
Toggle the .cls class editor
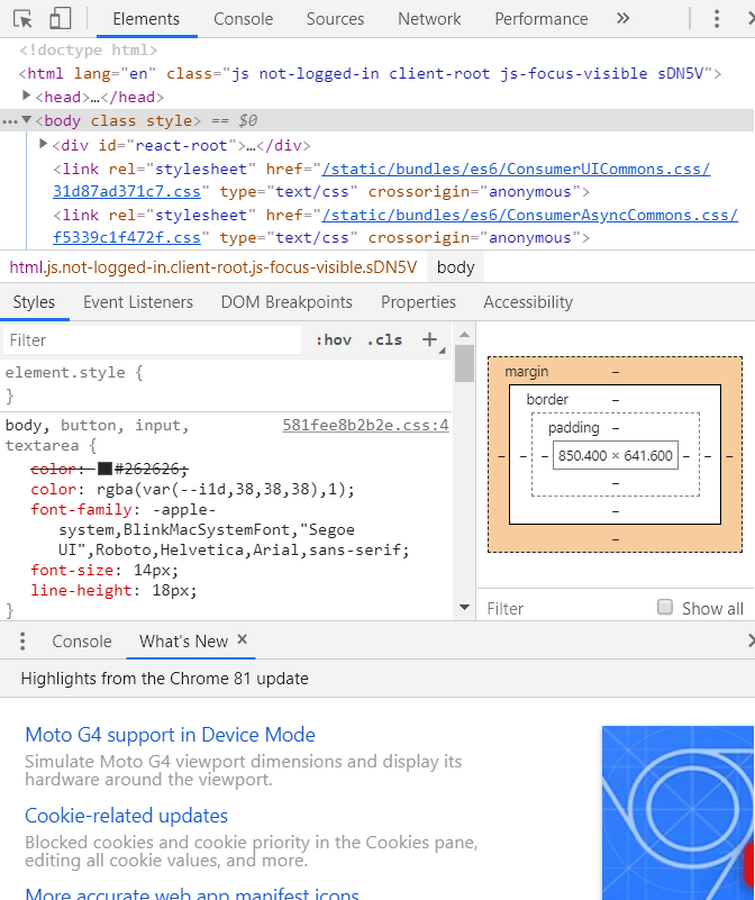[x=385, y=340]
